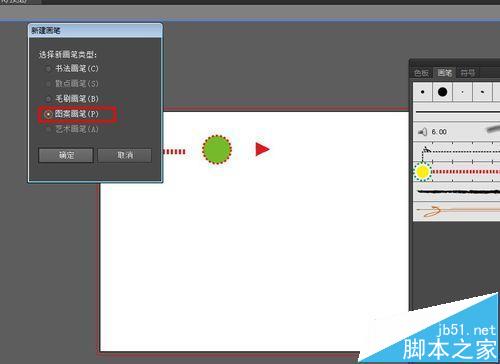Pick the small round dot brush

[423, 92]
